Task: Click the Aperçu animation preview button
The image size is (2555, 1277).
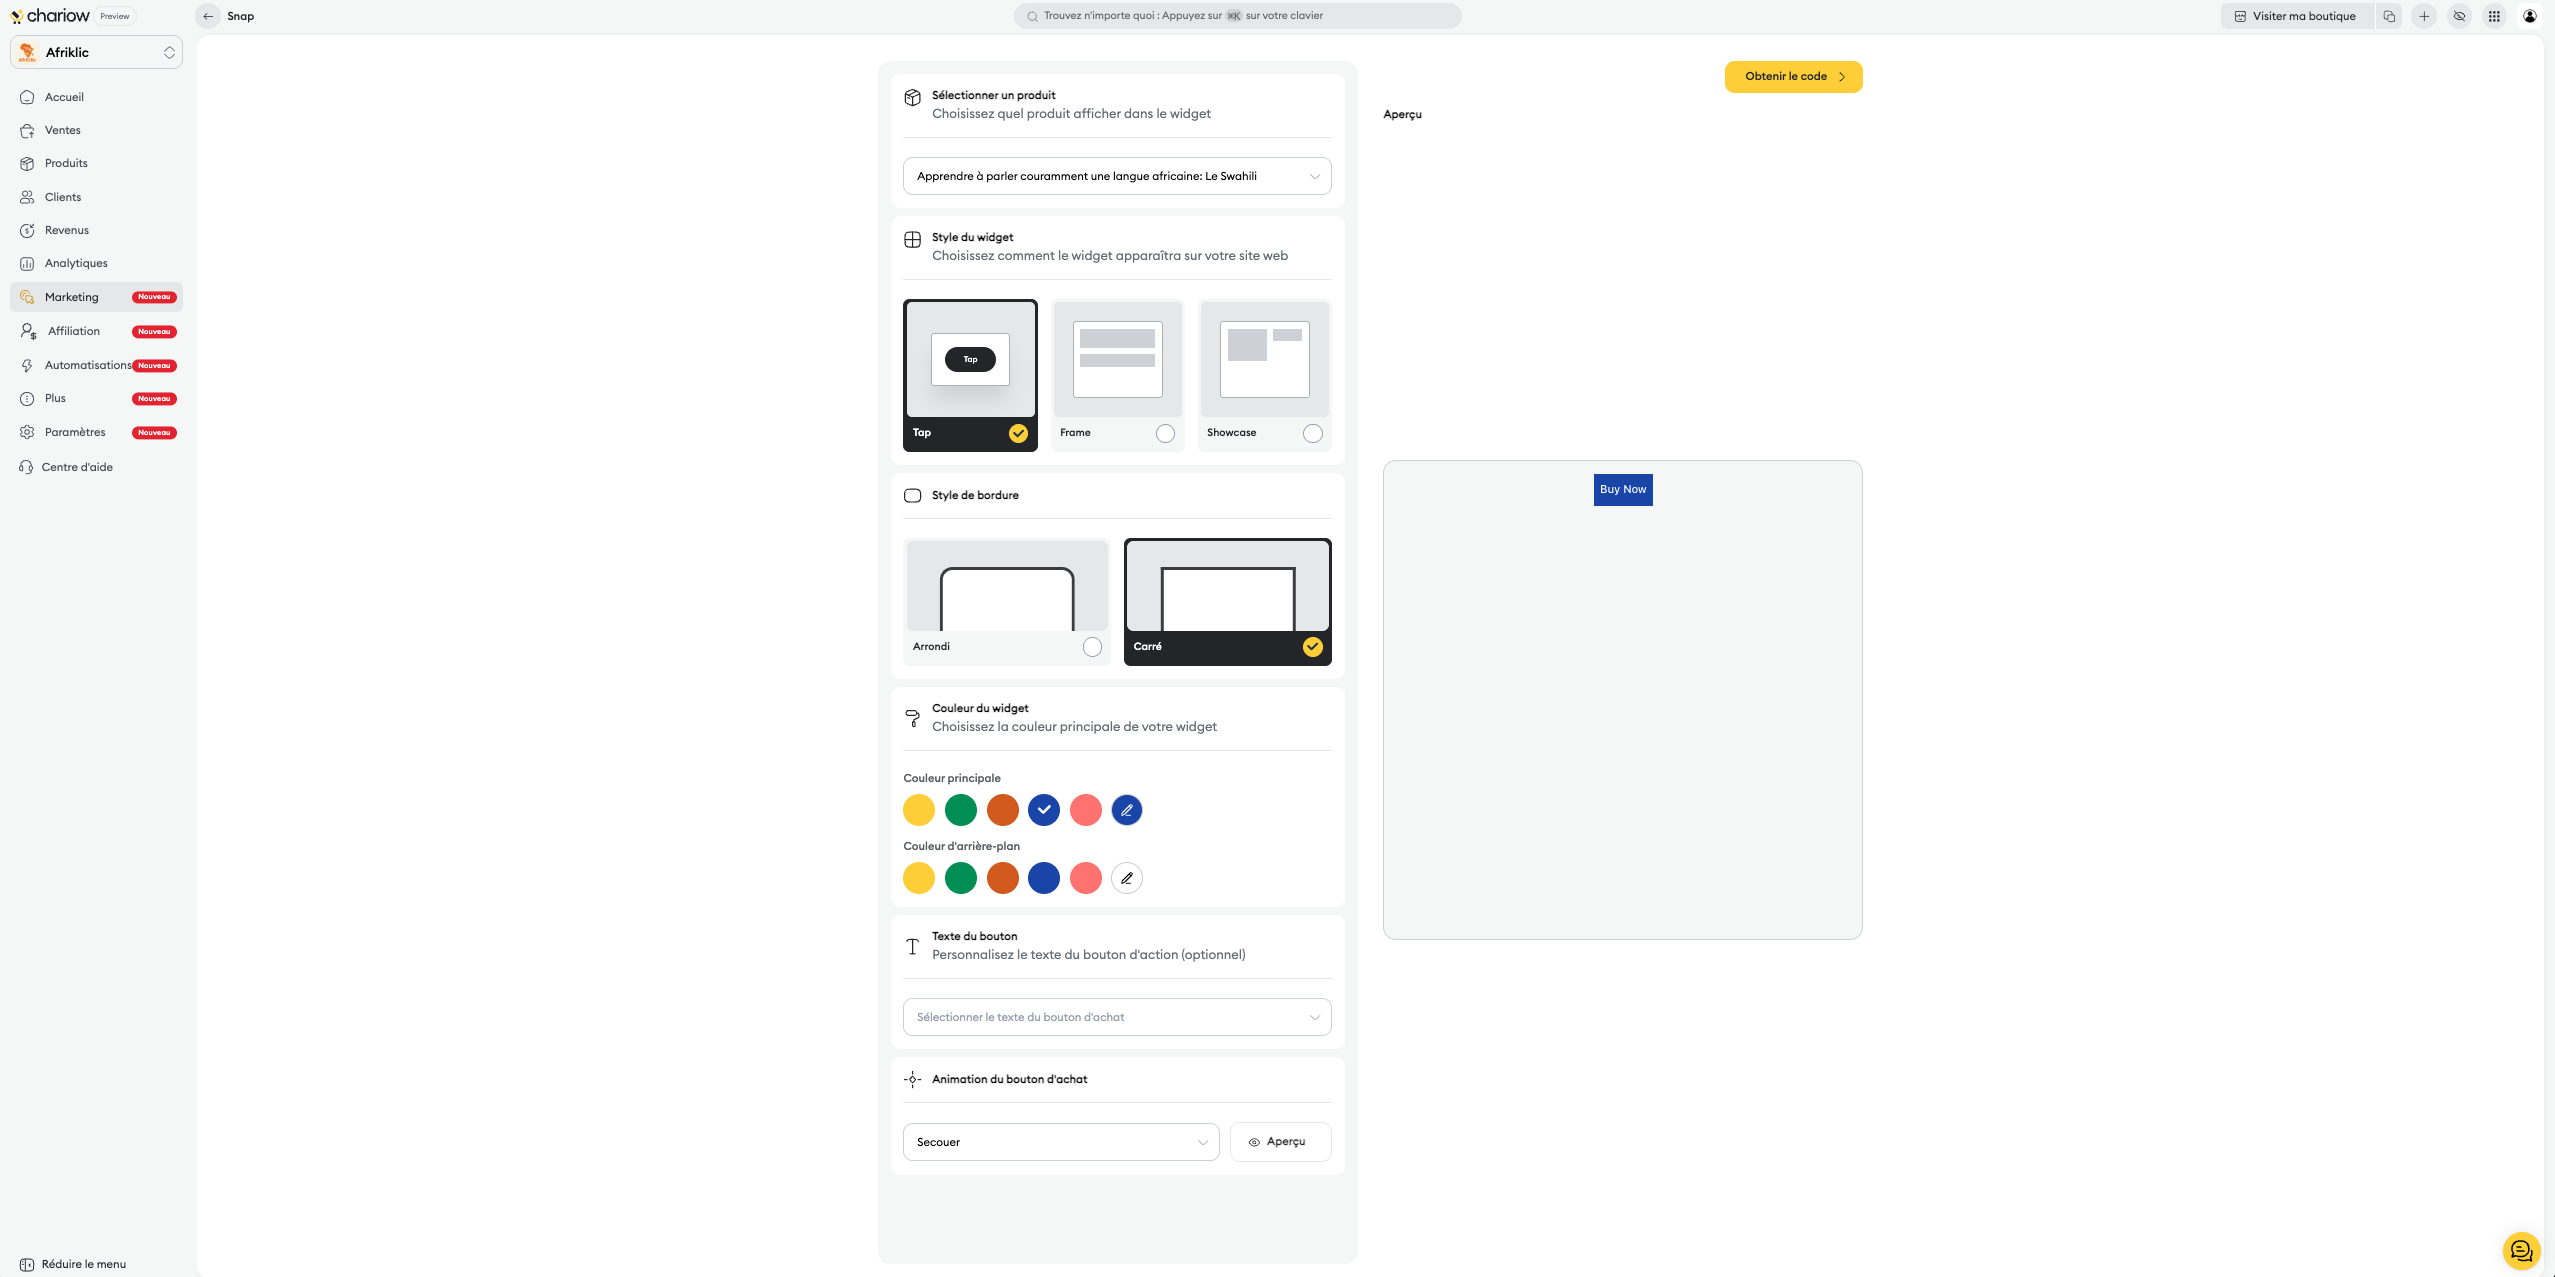Action: pos(1279,1142)
